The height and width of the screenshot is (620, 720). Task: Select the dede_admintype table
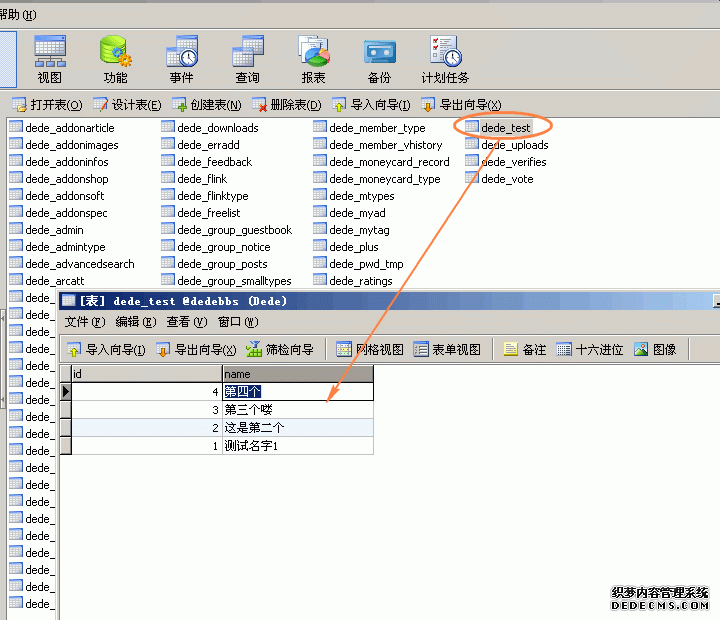coord(57,247)
